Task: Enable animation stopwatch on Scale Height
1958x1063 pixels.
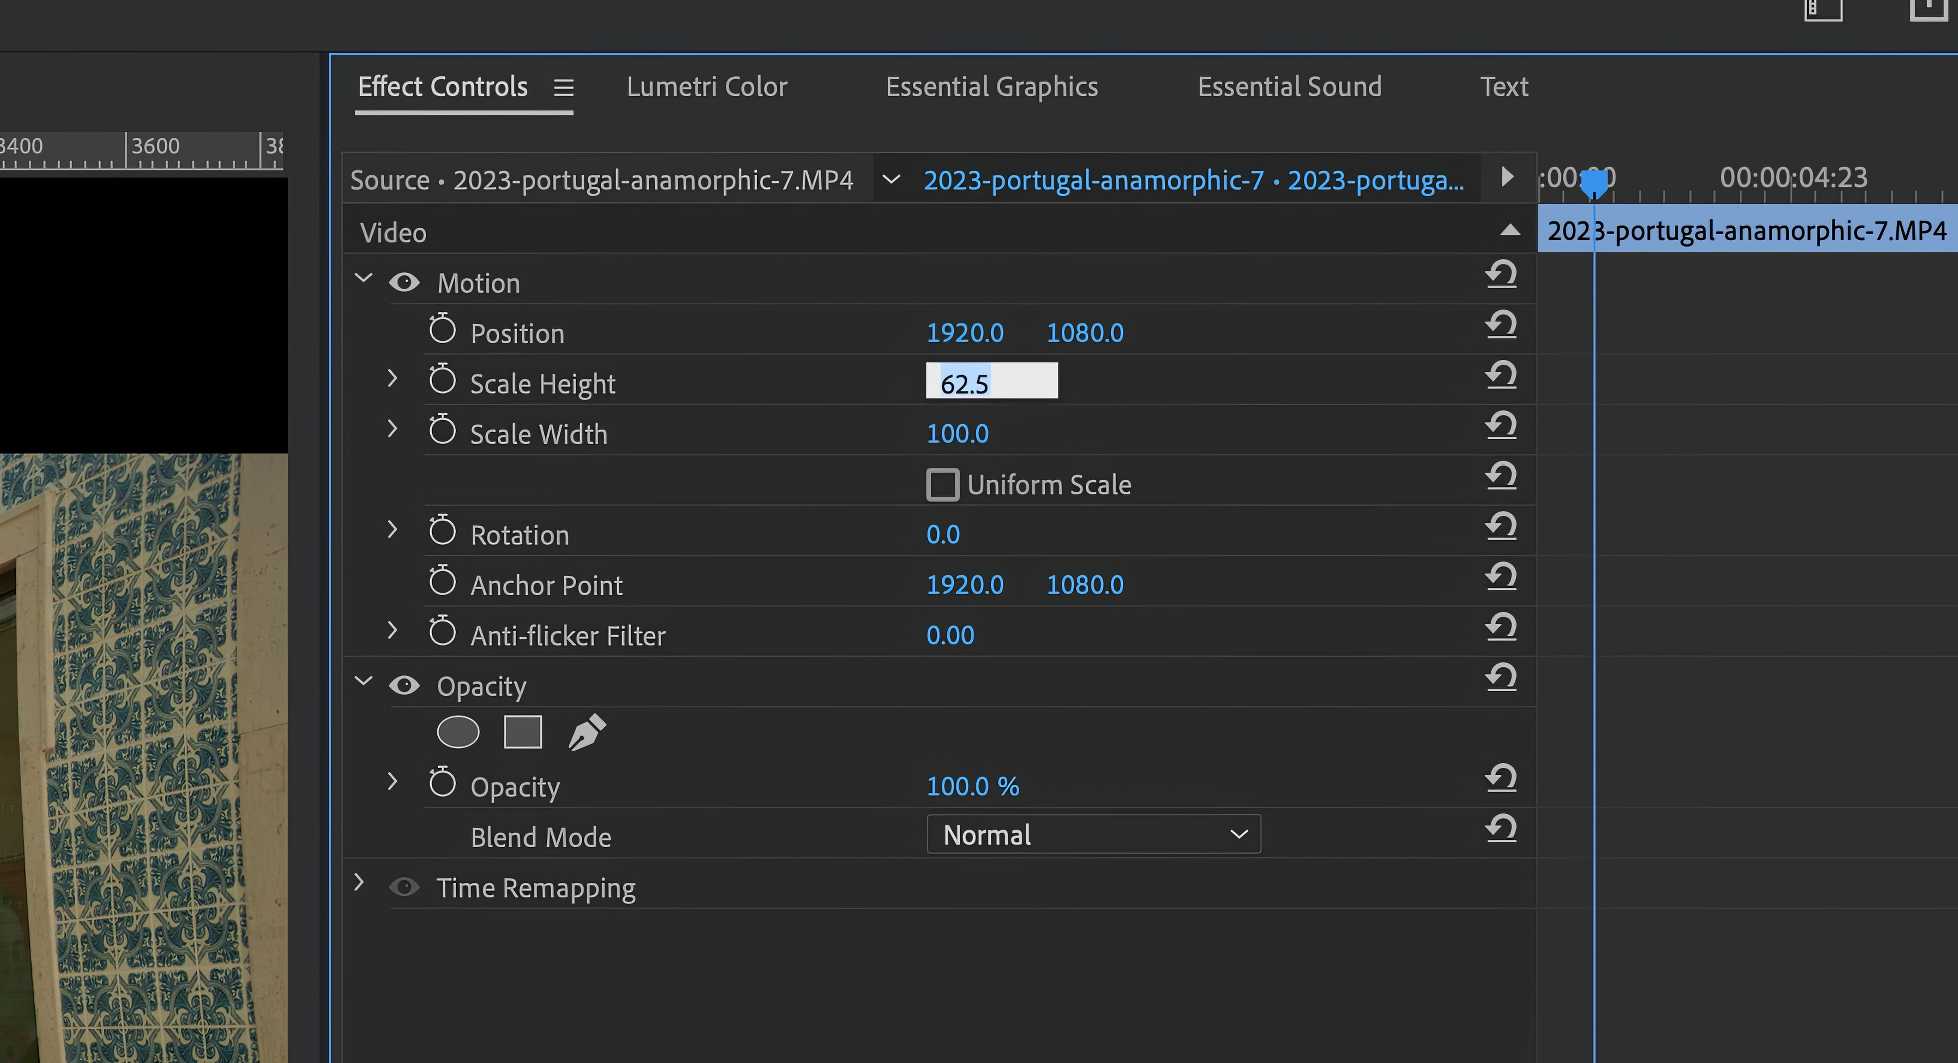Action: [441, 379]
